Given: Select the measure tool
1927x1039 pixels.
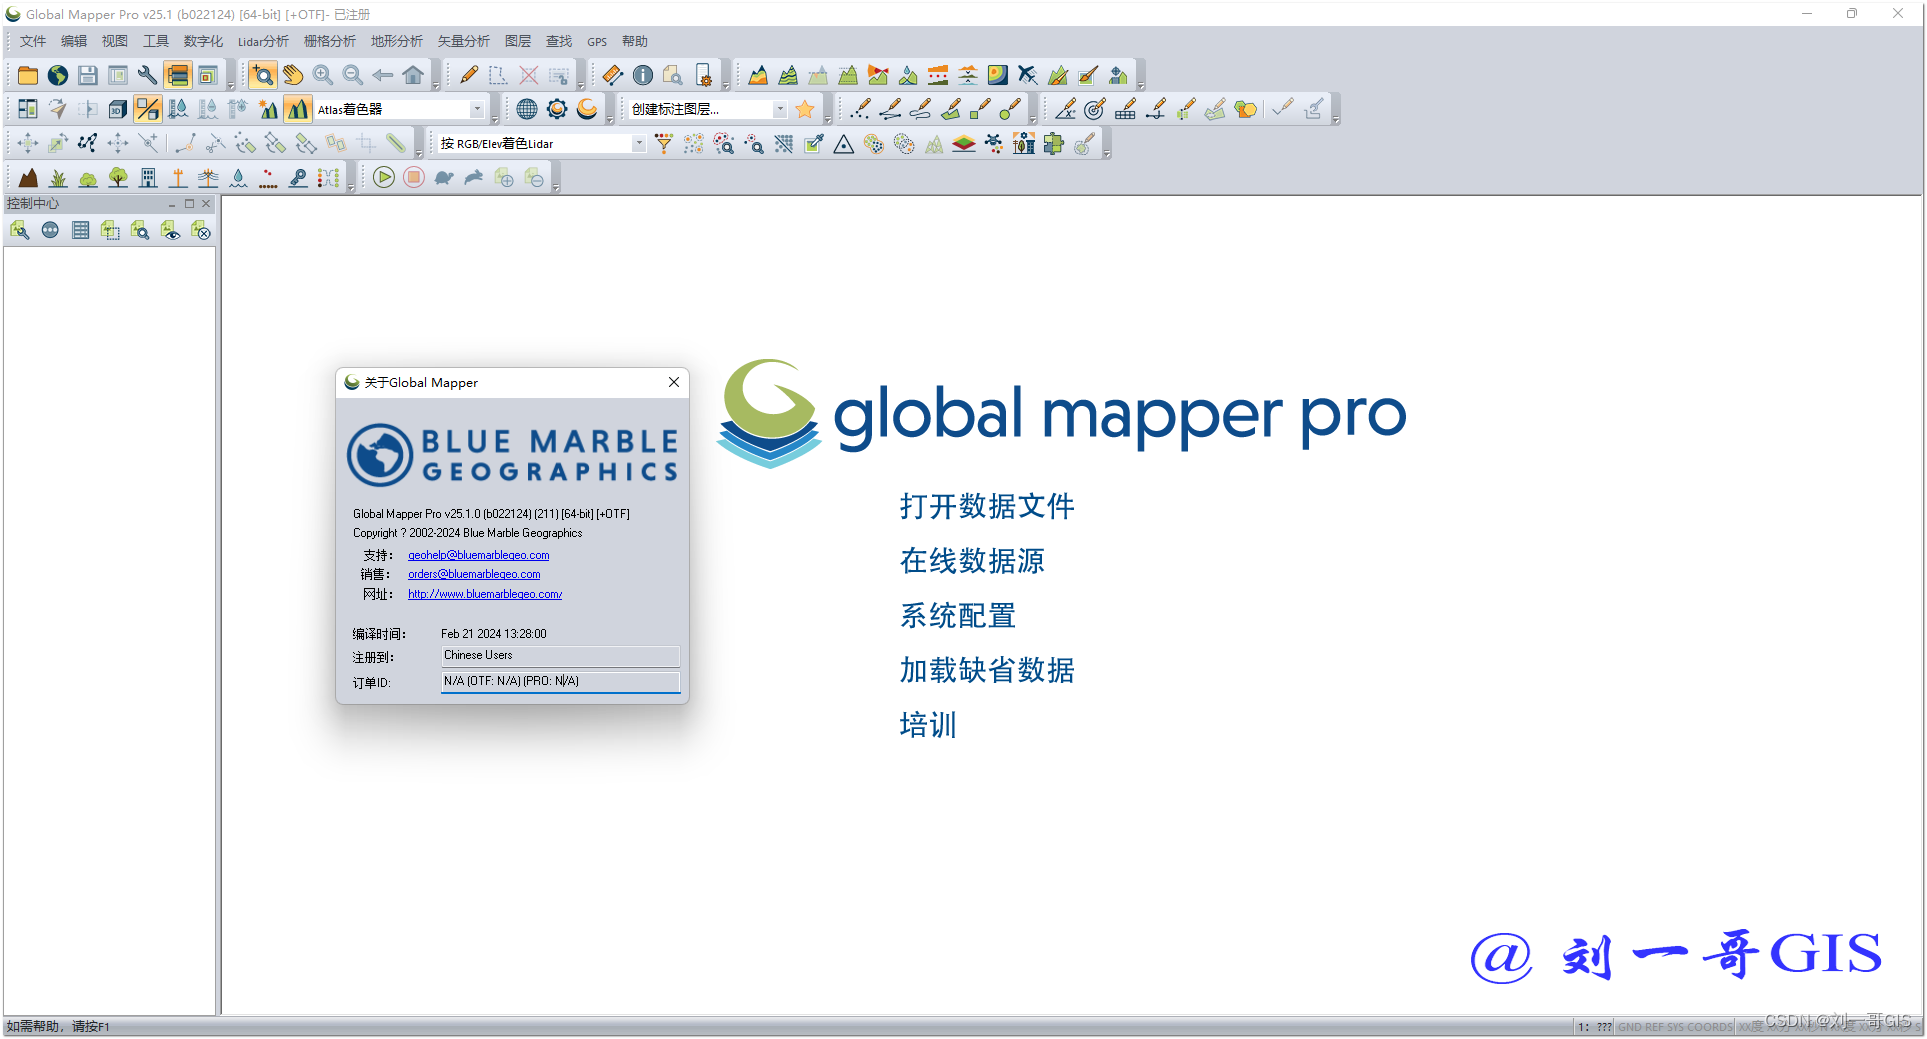Looking at the screenshot, I should pyautogui.click(x=611, y=75).
